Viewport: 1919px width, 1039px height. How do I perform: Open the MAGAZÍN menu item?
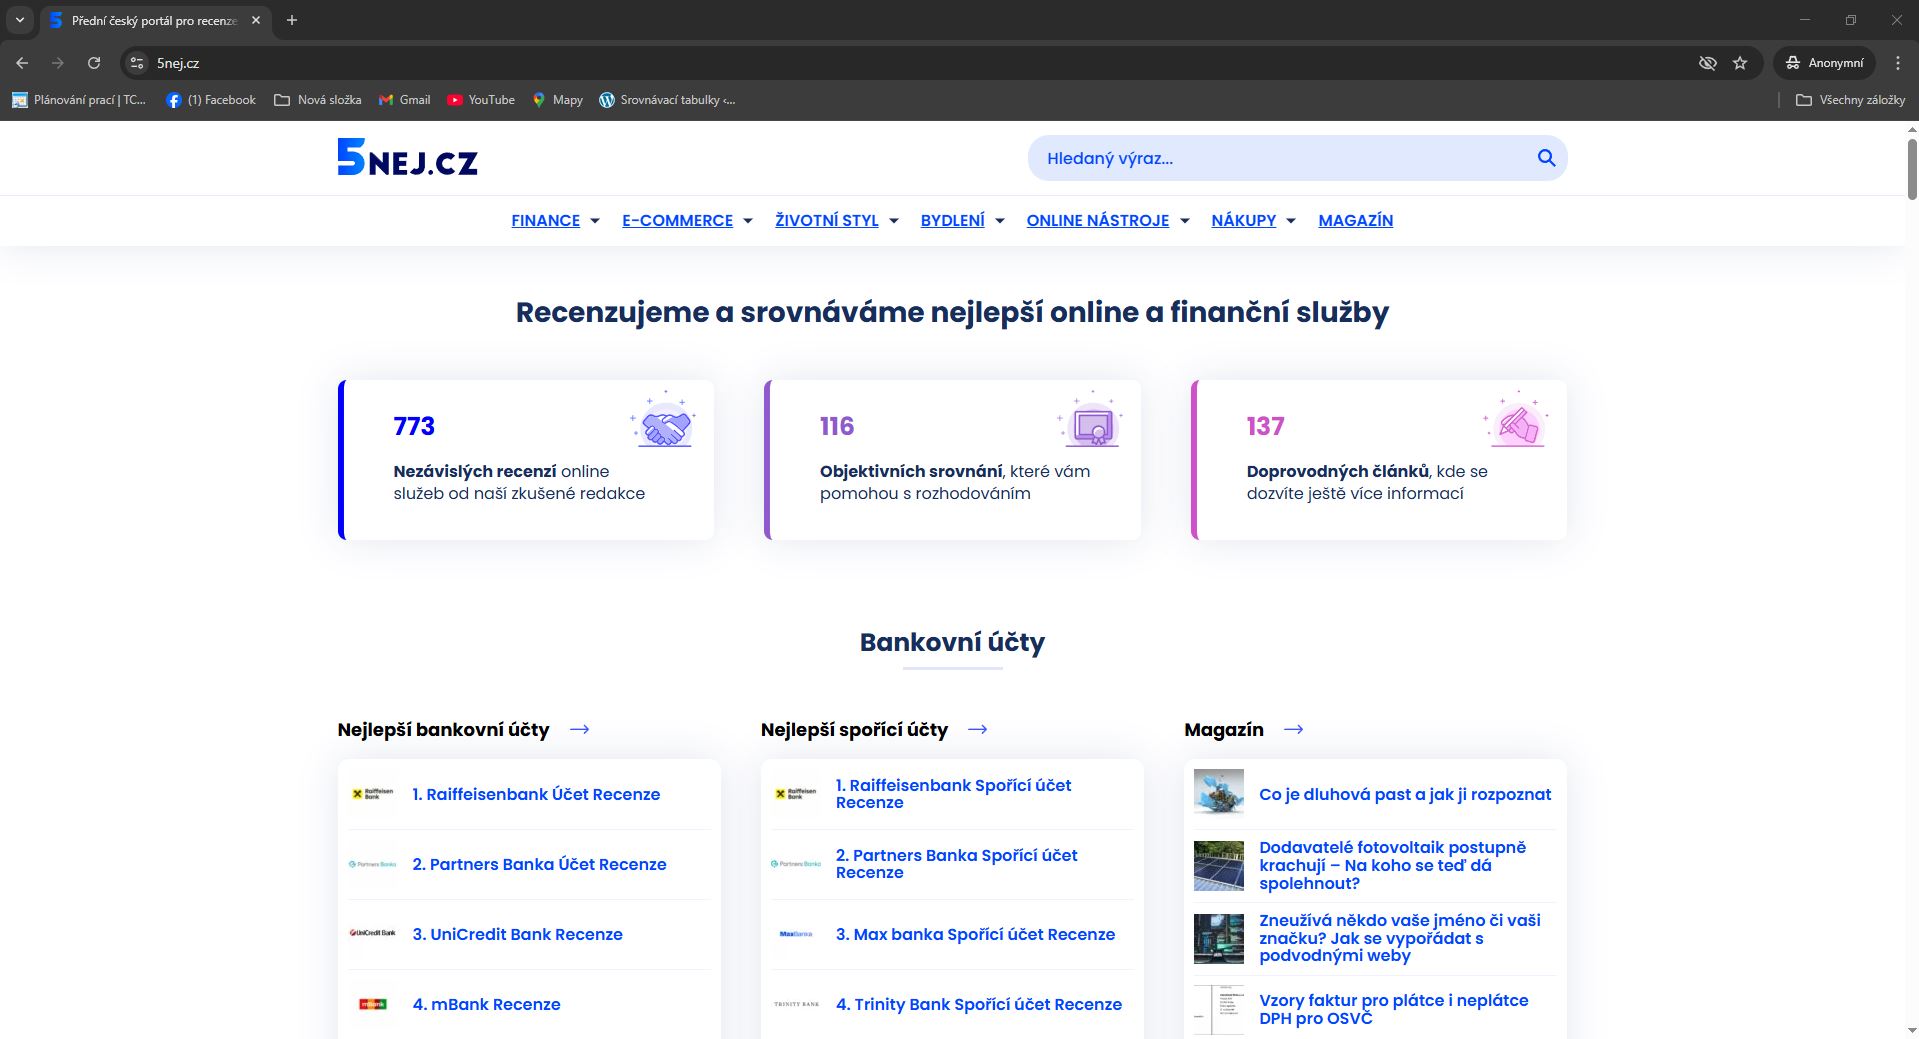tap(1355, 221)
